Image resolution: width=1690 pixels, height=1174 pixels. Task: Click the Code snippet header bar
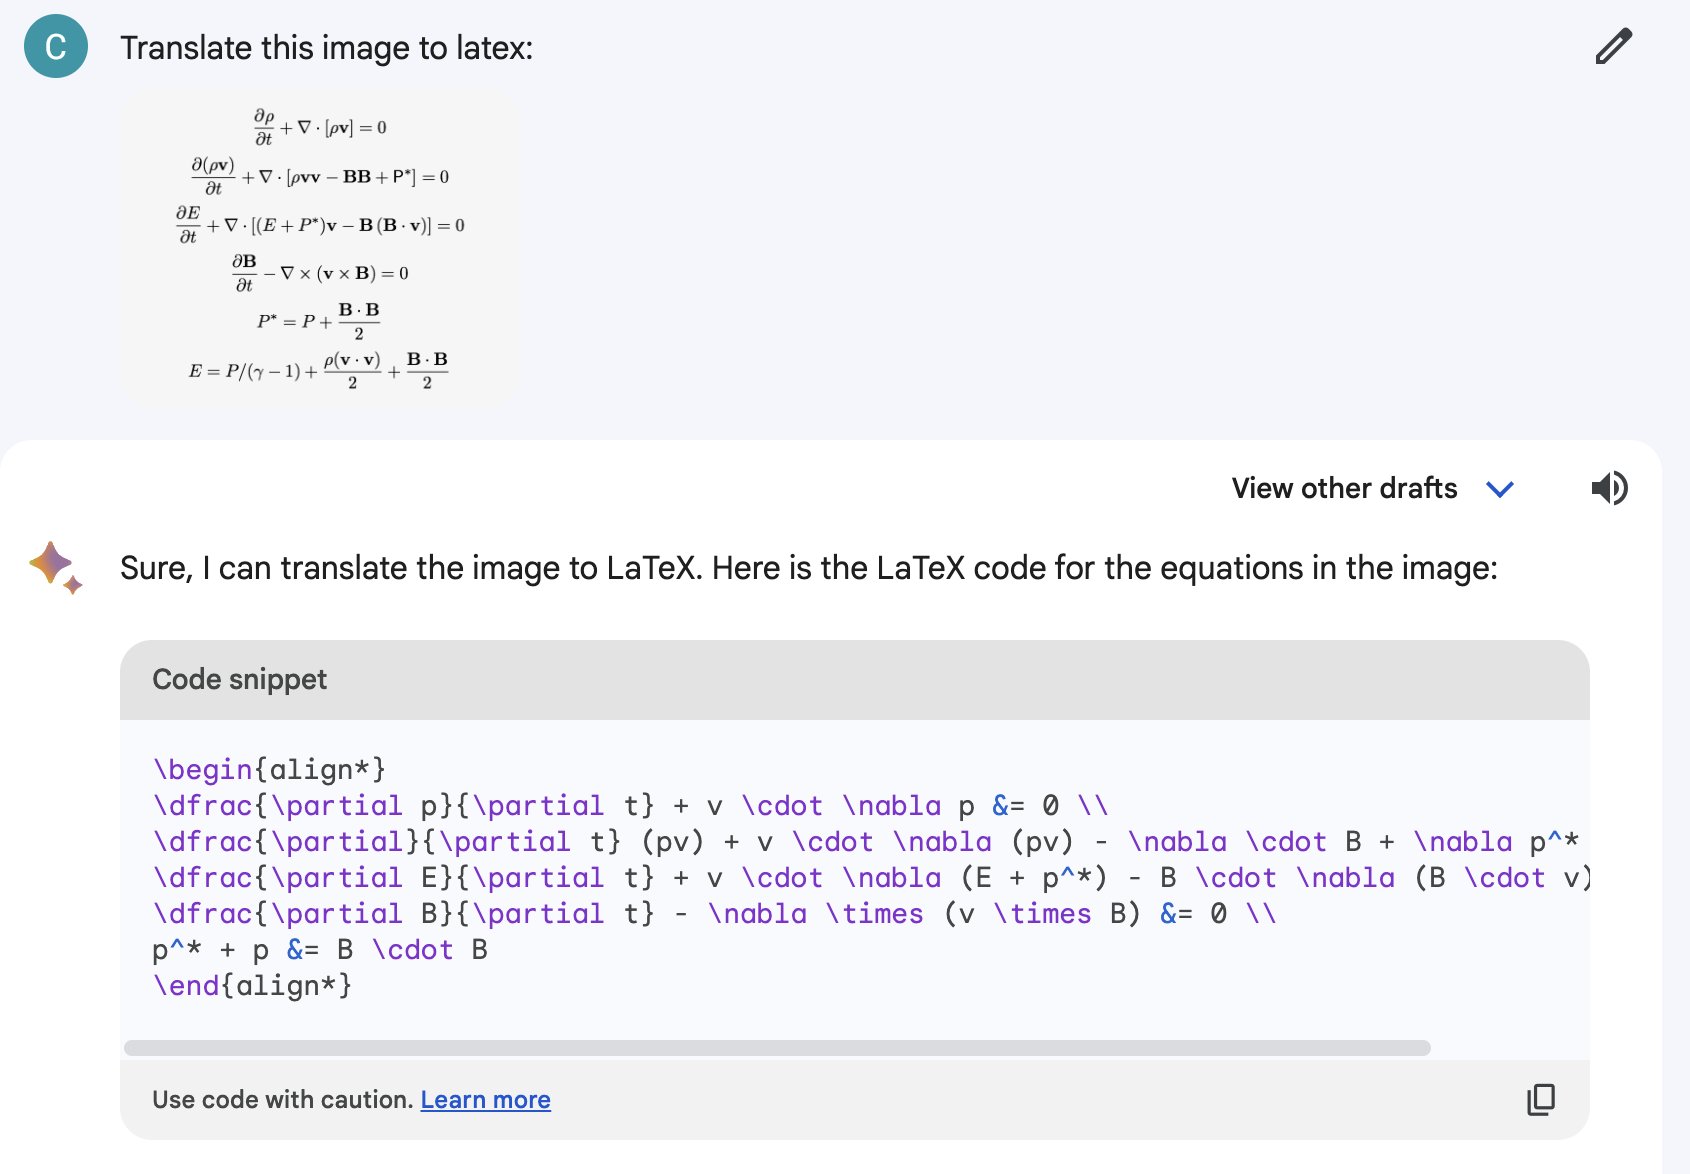tap(854, 680)
